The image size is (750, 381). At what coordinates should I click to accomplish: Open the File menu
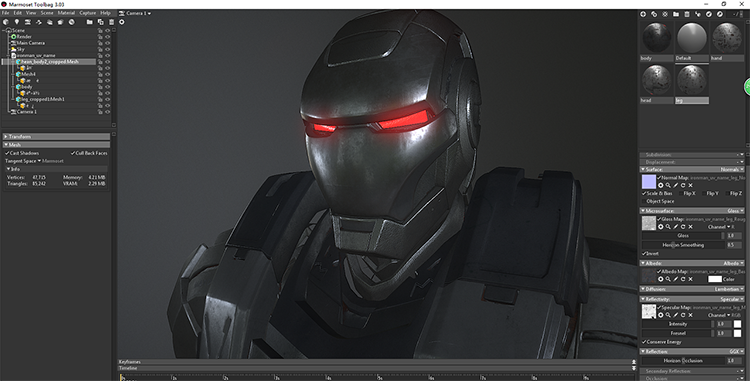(6, 13)
